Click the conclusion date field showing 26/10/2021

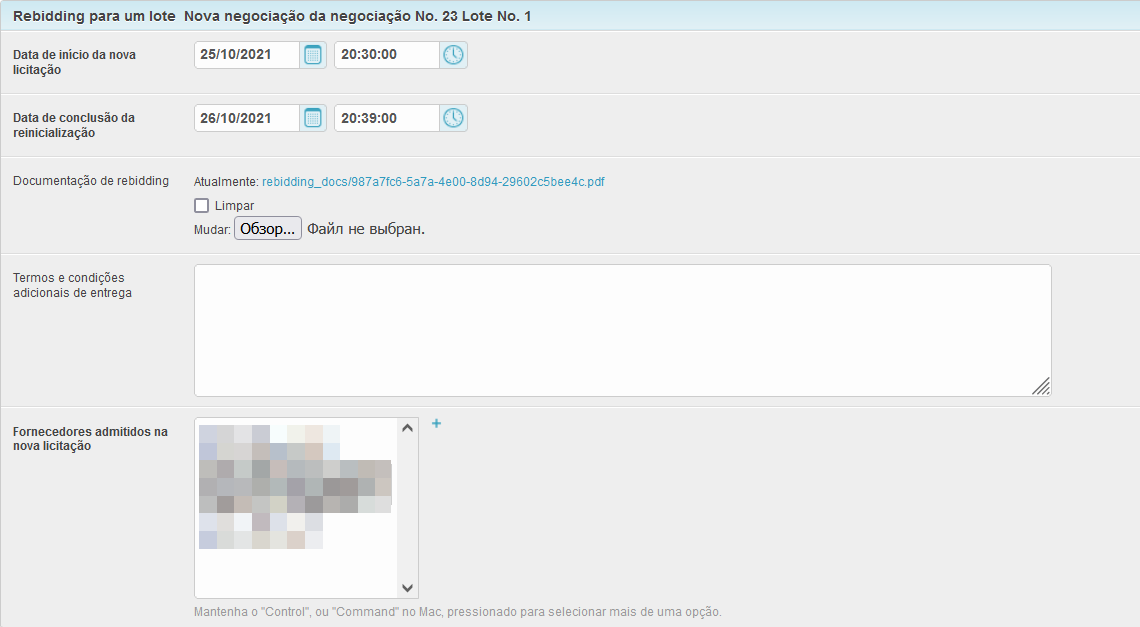(246, 118)
